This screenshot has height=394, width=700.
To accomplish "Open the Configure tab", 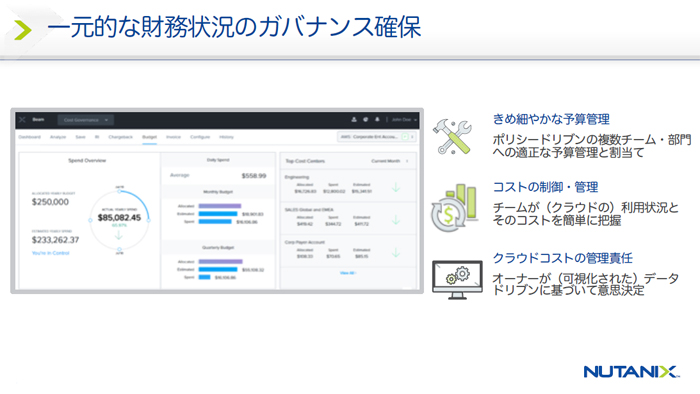I will 200,137.
